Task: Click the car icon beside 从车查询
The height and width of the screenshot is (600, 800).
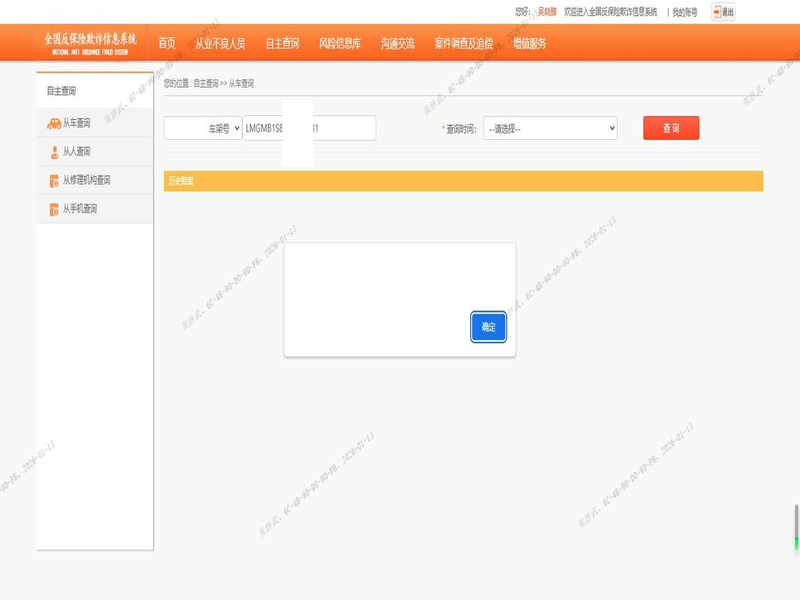Action: (53, 124)
